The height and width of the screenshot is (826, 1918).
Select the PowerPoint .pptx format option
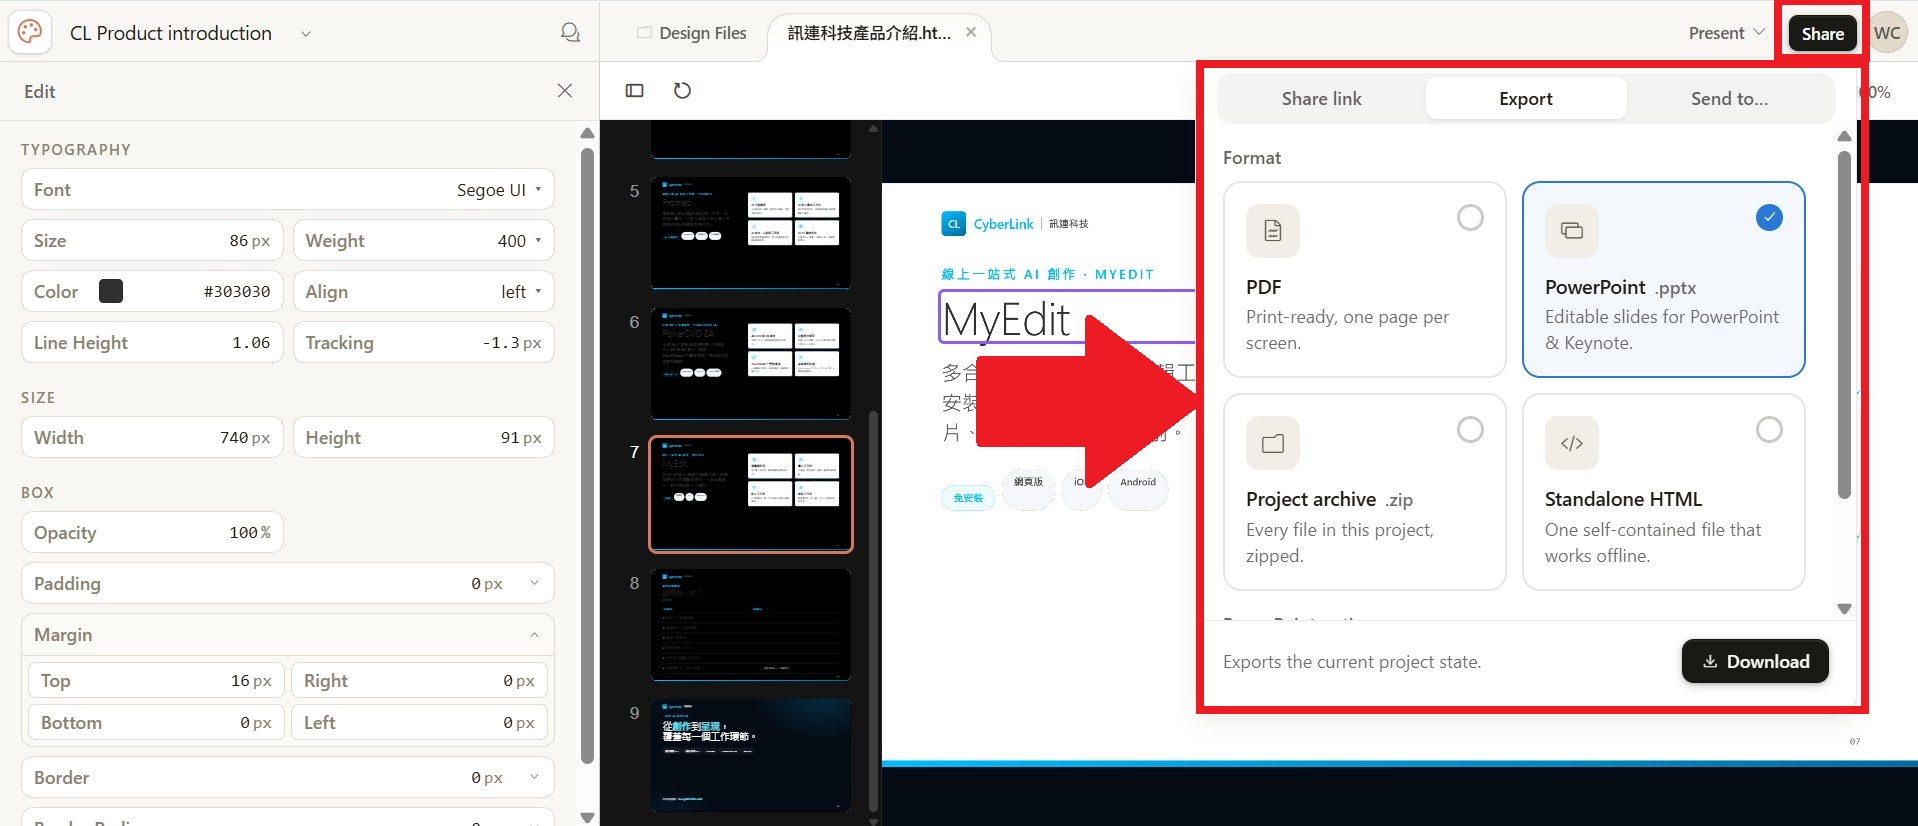[1663, 279]
